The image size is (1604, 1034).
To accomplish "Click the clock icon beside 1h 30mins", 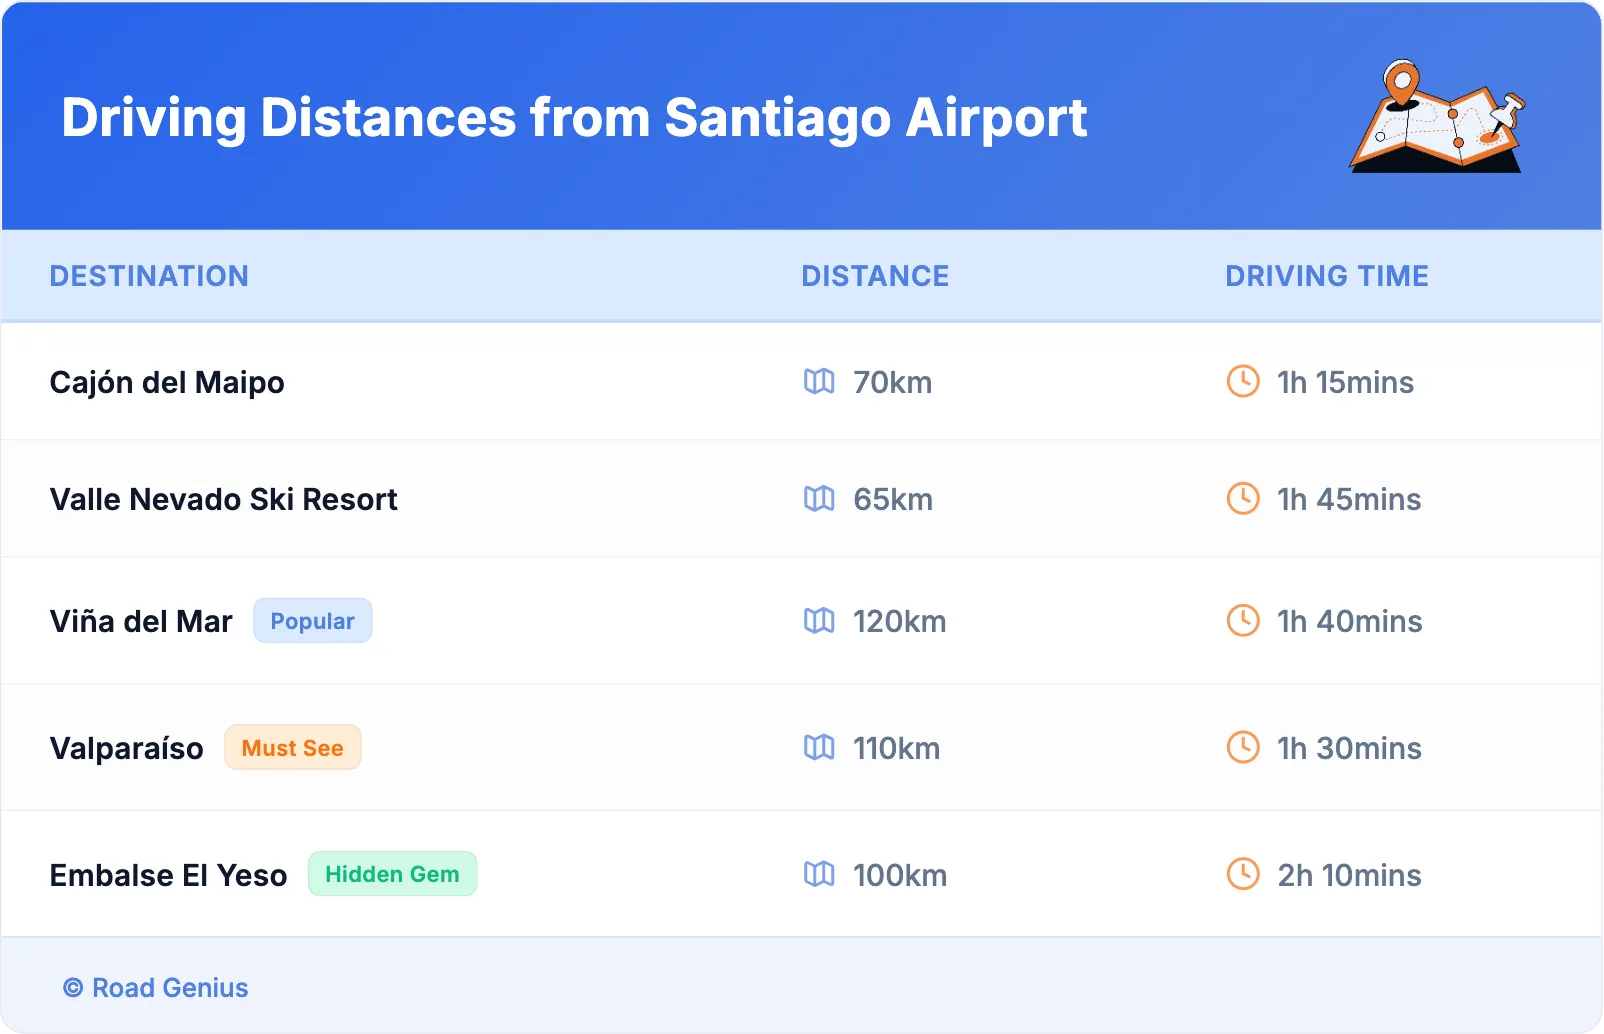I will (1243, 747).
